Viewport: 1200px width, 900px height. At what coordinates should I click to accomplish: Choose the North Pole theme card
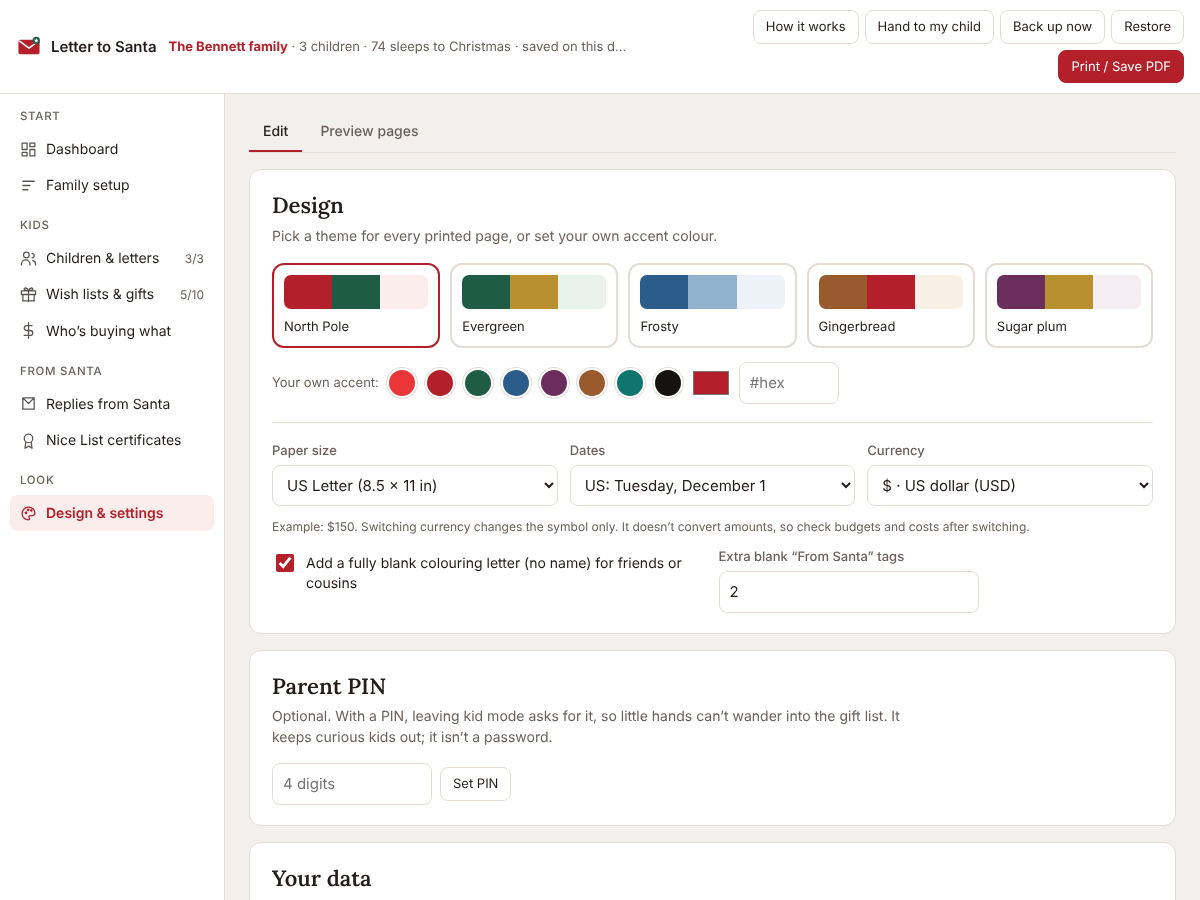(x=356, y=305)
